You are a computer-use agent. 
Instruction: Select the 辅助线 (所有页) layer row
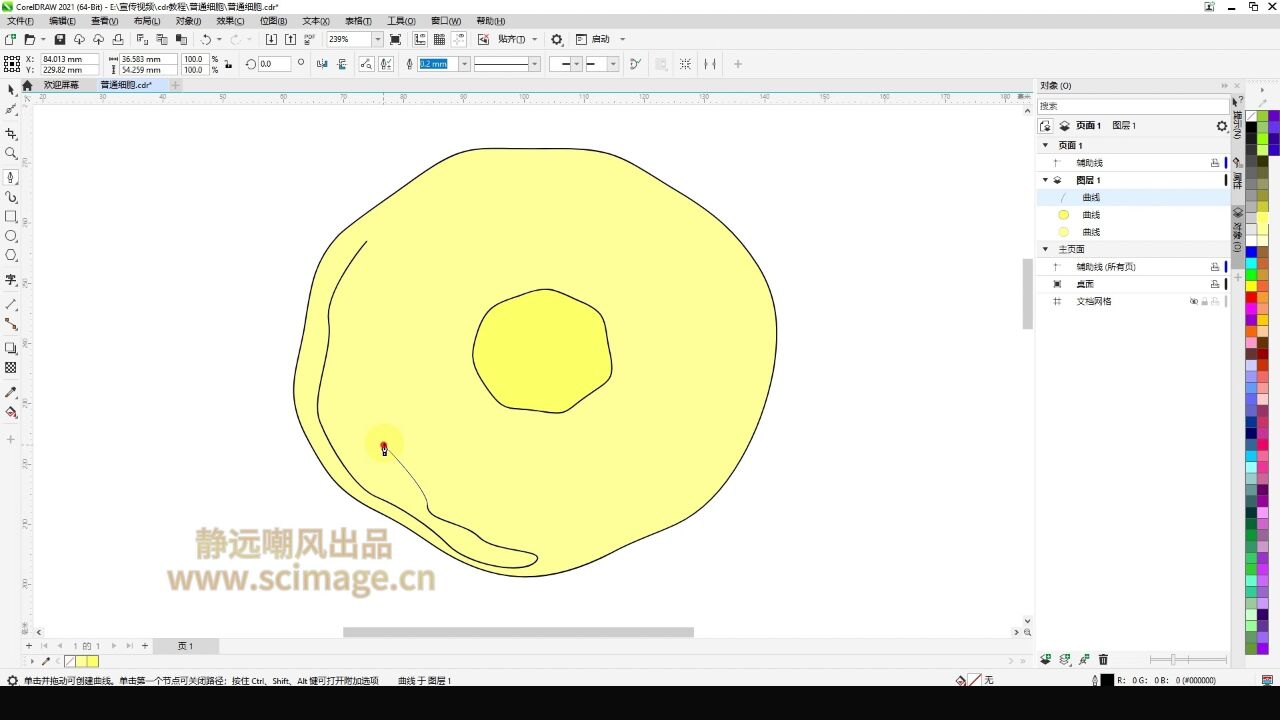point(1135,267)
